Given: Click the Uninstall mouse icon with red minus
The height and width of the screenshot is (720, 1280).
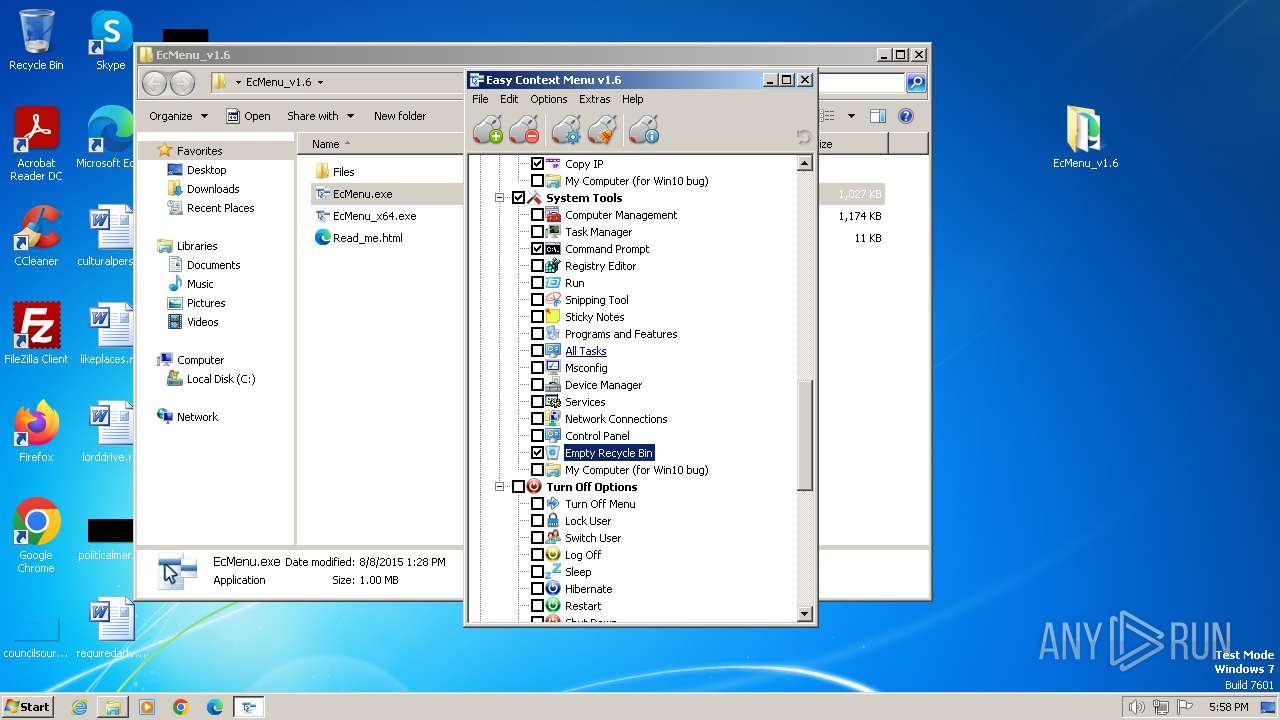Looking at the screenshot, I should pos(524,130).
